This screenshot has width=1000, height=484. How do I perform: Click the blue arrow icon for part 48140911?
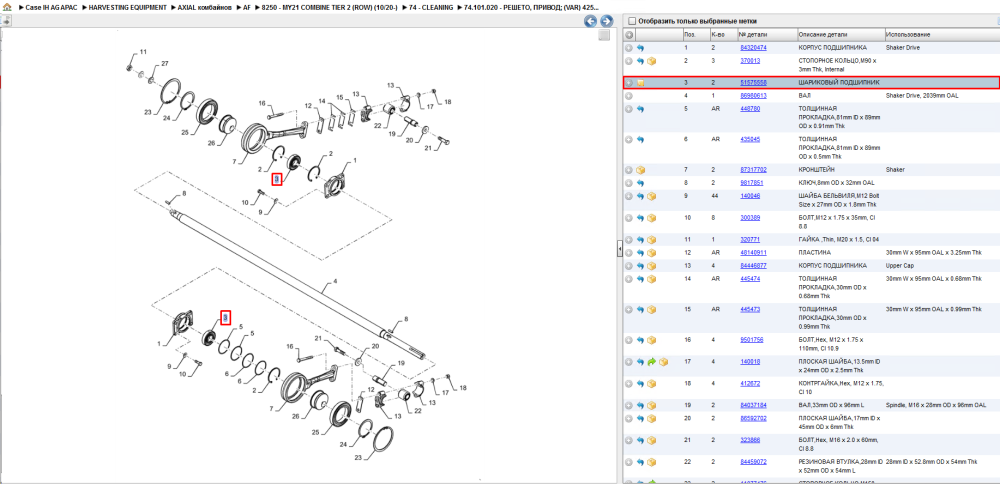(x=640, y=253)
